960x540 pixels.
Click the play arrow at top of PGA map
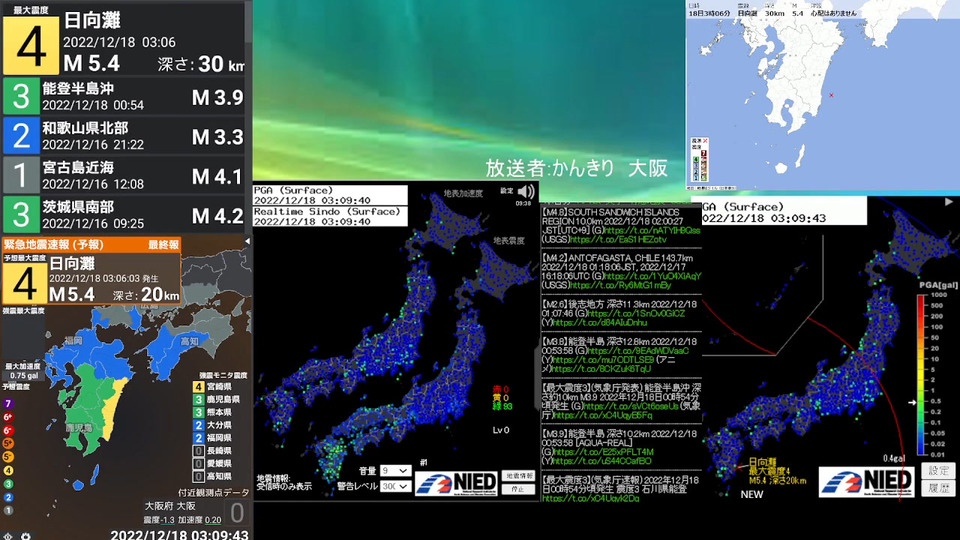point(948,201)
